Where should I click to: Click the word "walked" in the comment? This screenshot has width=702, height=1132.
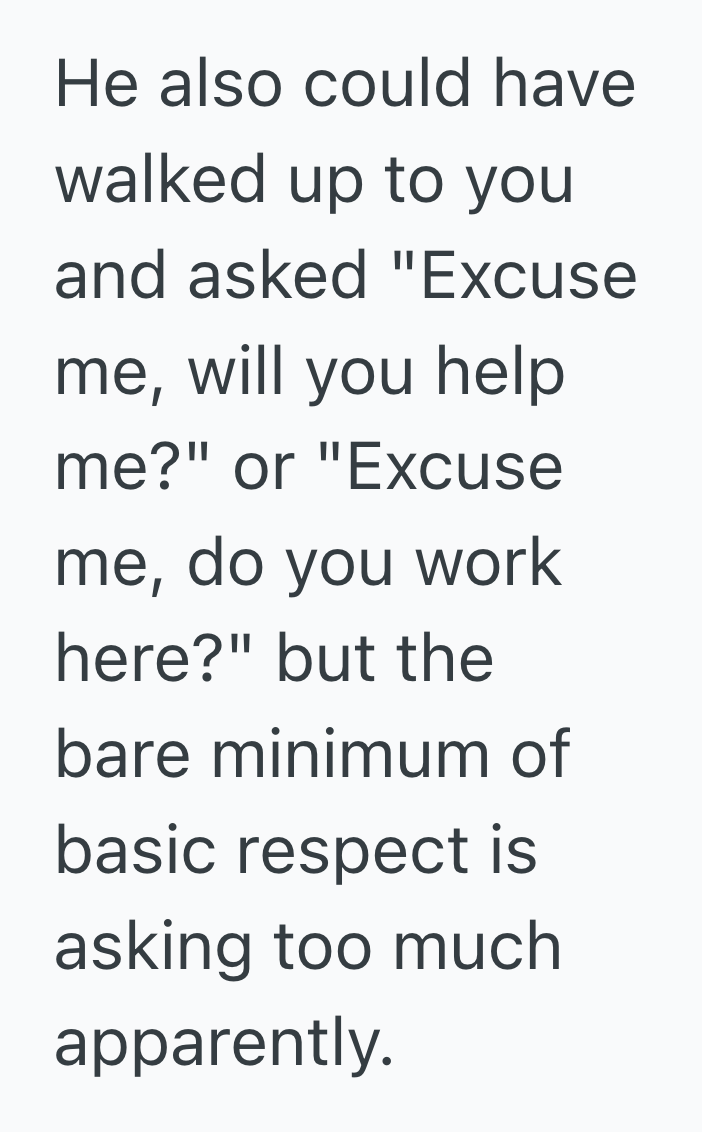click(x=161, y=180)
